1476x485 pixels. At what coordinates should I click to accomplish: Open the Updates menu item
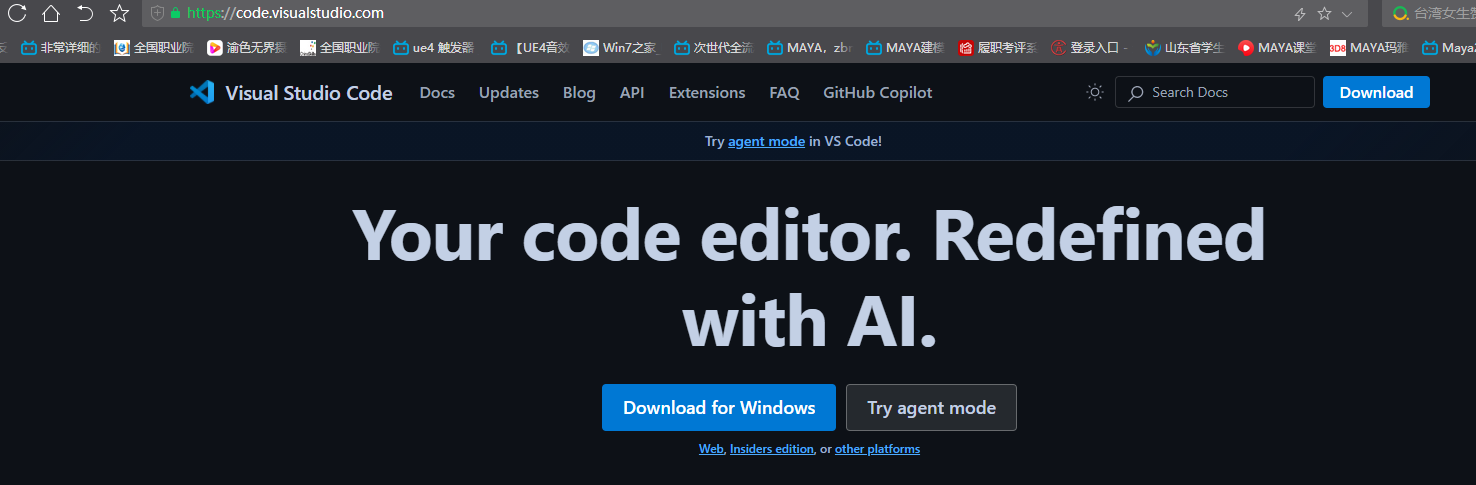coord(509,93)
